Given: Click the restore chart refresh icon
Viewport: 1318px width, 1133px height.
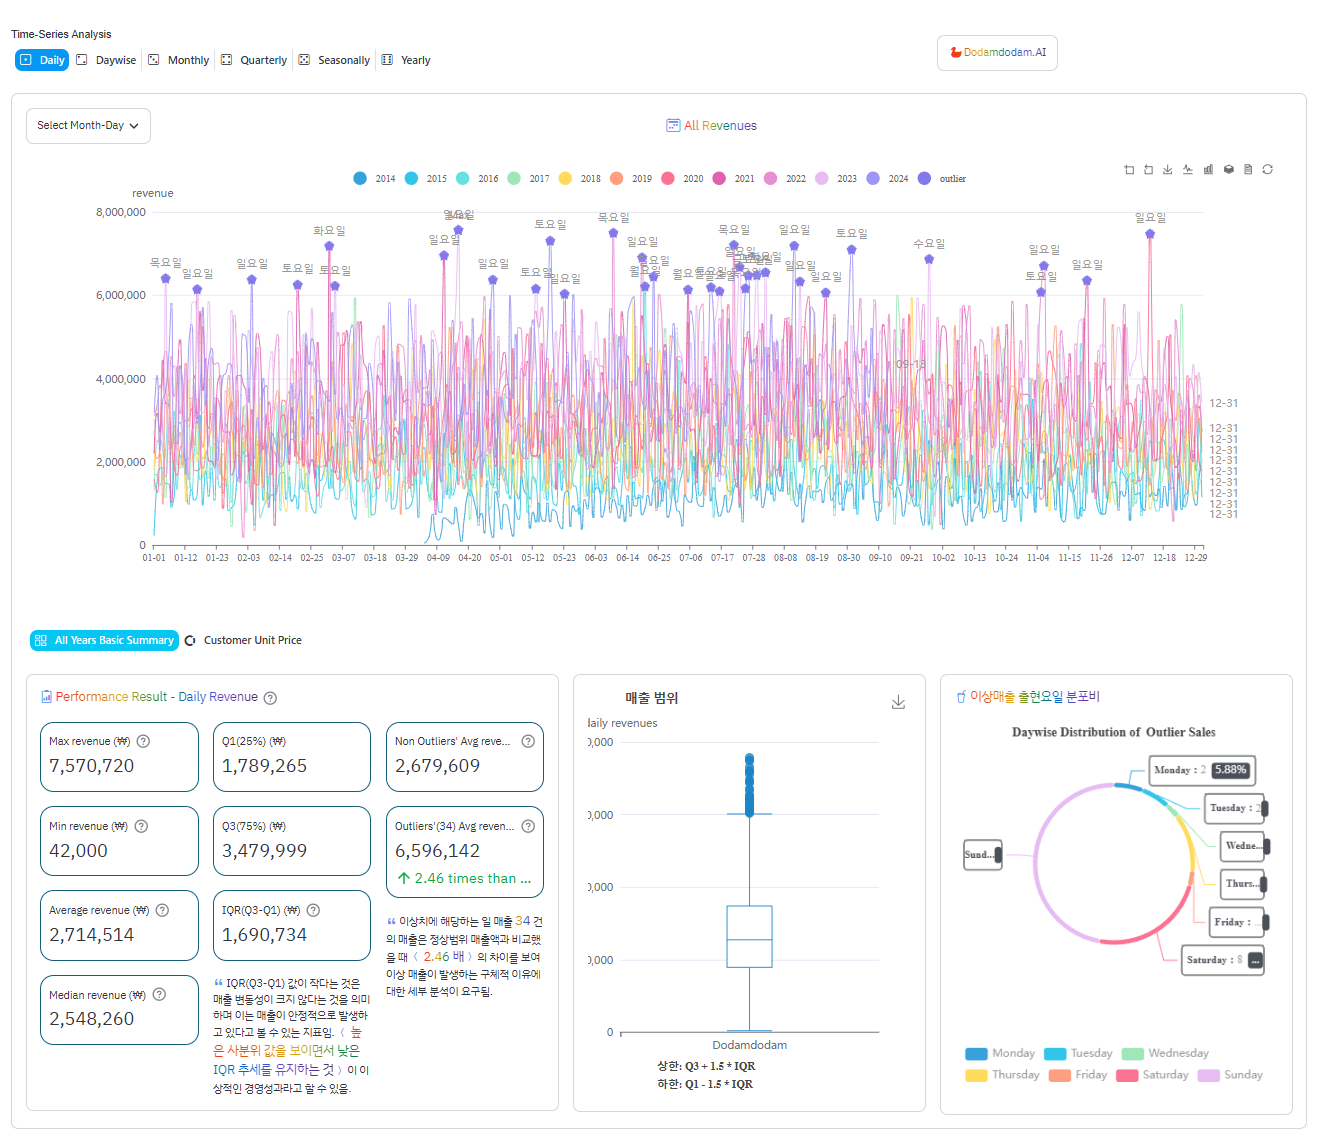Looking at the screenshot, I should pos(1267,170).
